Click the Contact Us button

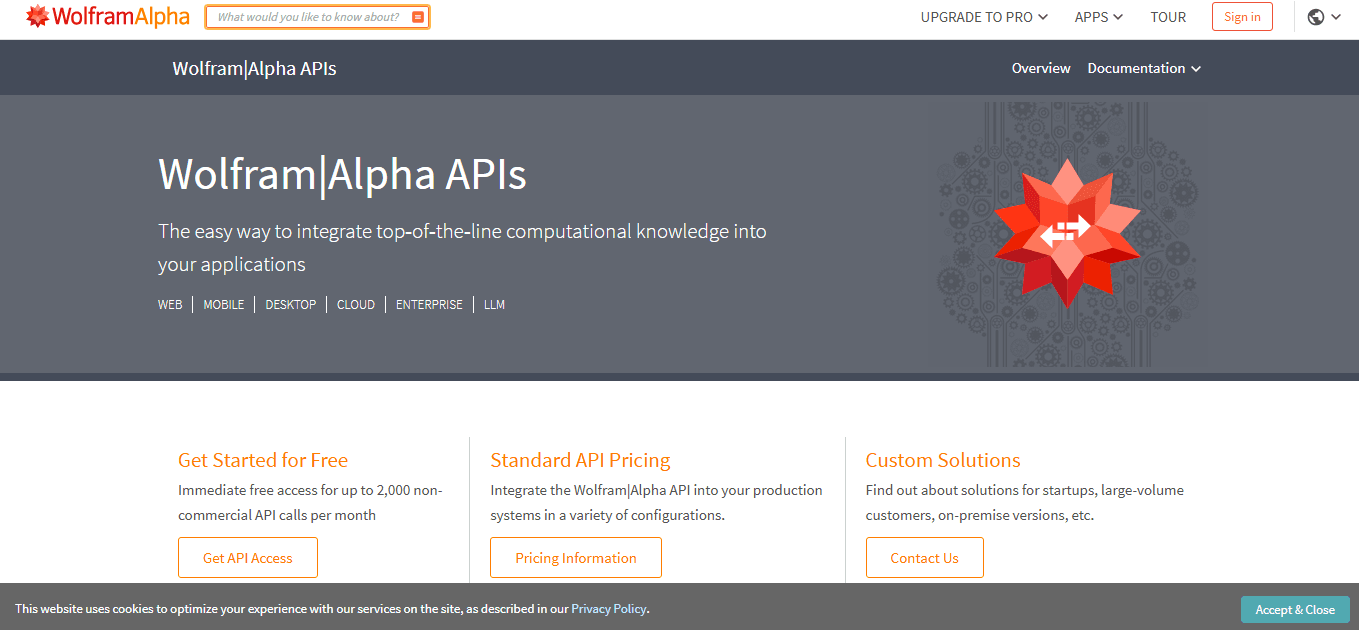click(x=925, y=558)
